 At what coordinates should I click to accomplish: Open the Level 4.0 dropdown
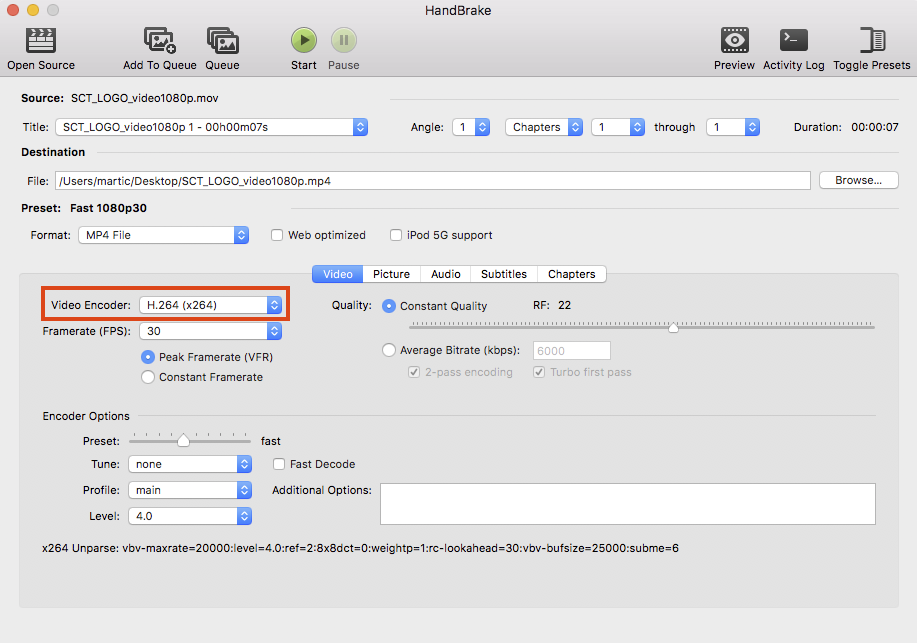(190, 516)
